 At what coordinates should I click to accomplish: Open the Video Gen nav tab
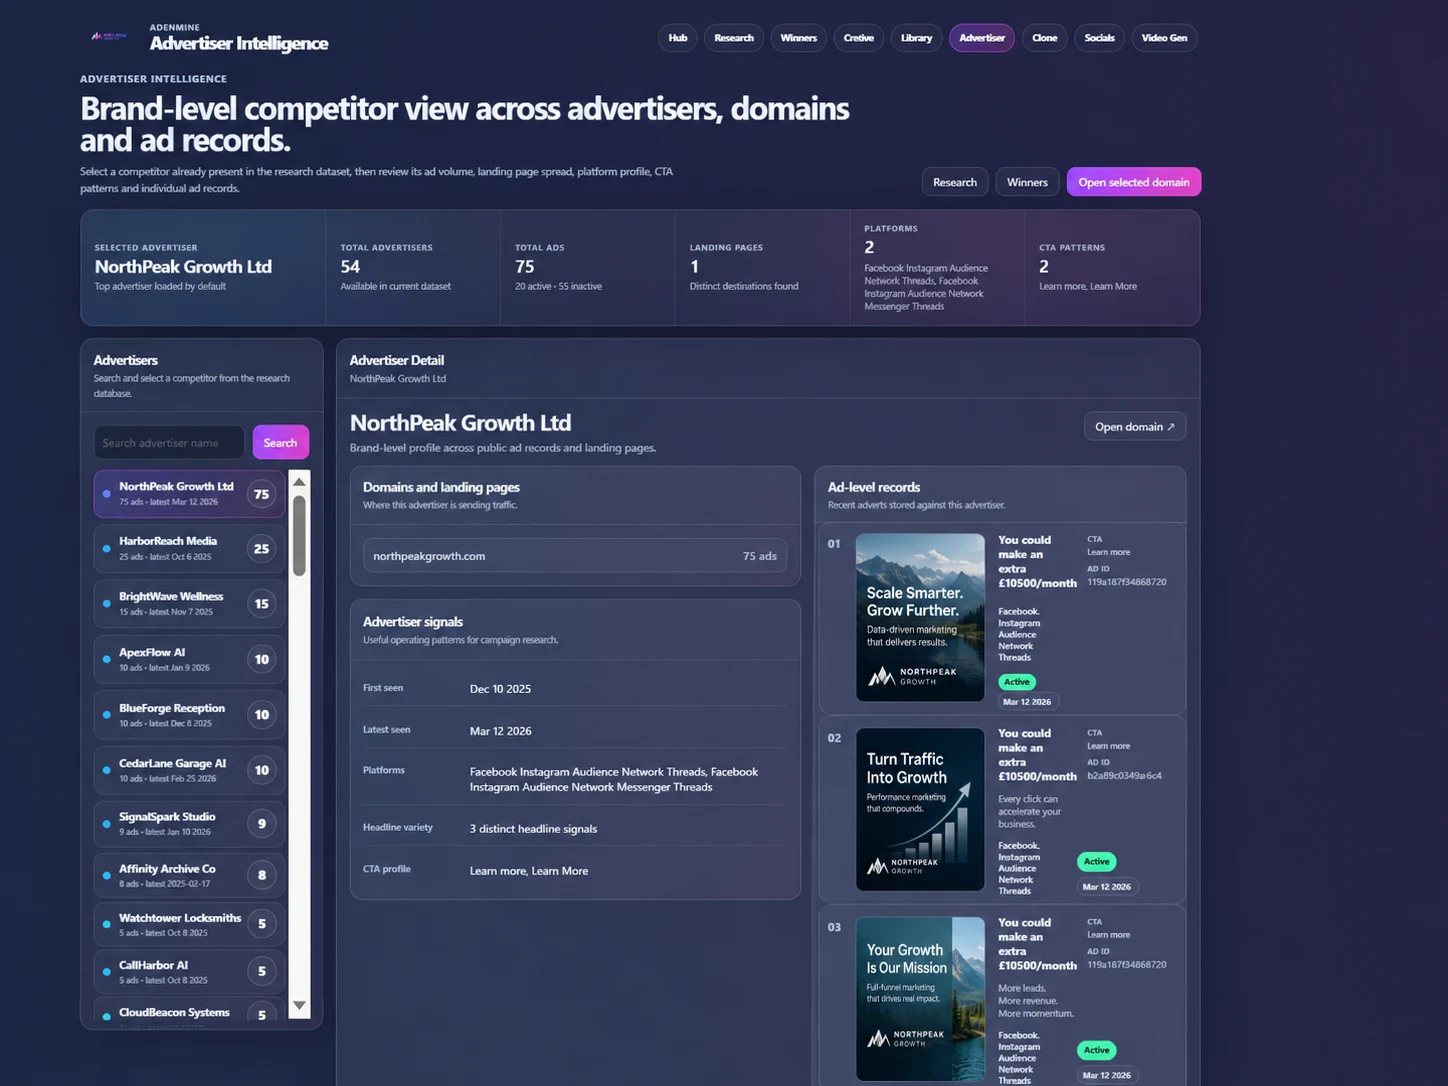pyautogui.click(x=1164, y=38)
